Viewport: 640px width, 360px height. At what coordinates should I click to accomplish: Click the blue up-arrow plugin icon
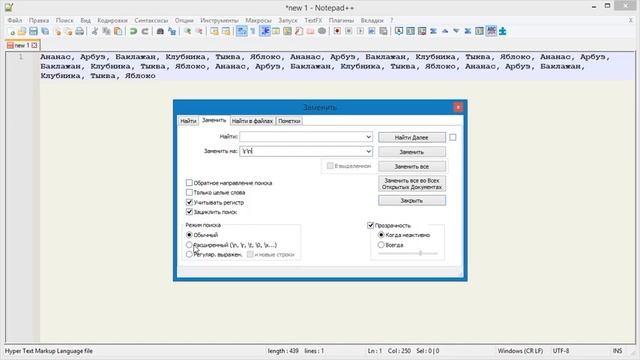445,31
